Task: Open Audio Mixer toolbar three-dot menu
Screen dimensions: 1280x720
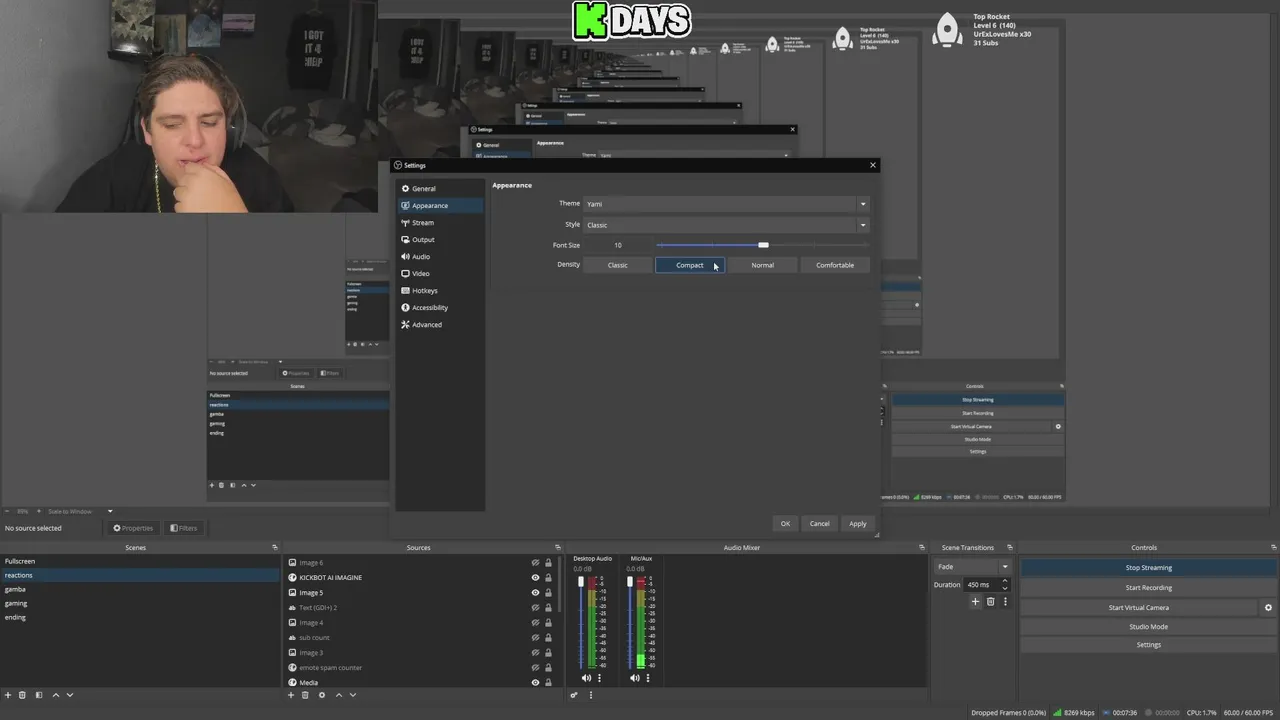Action: [x=590, y=695]
